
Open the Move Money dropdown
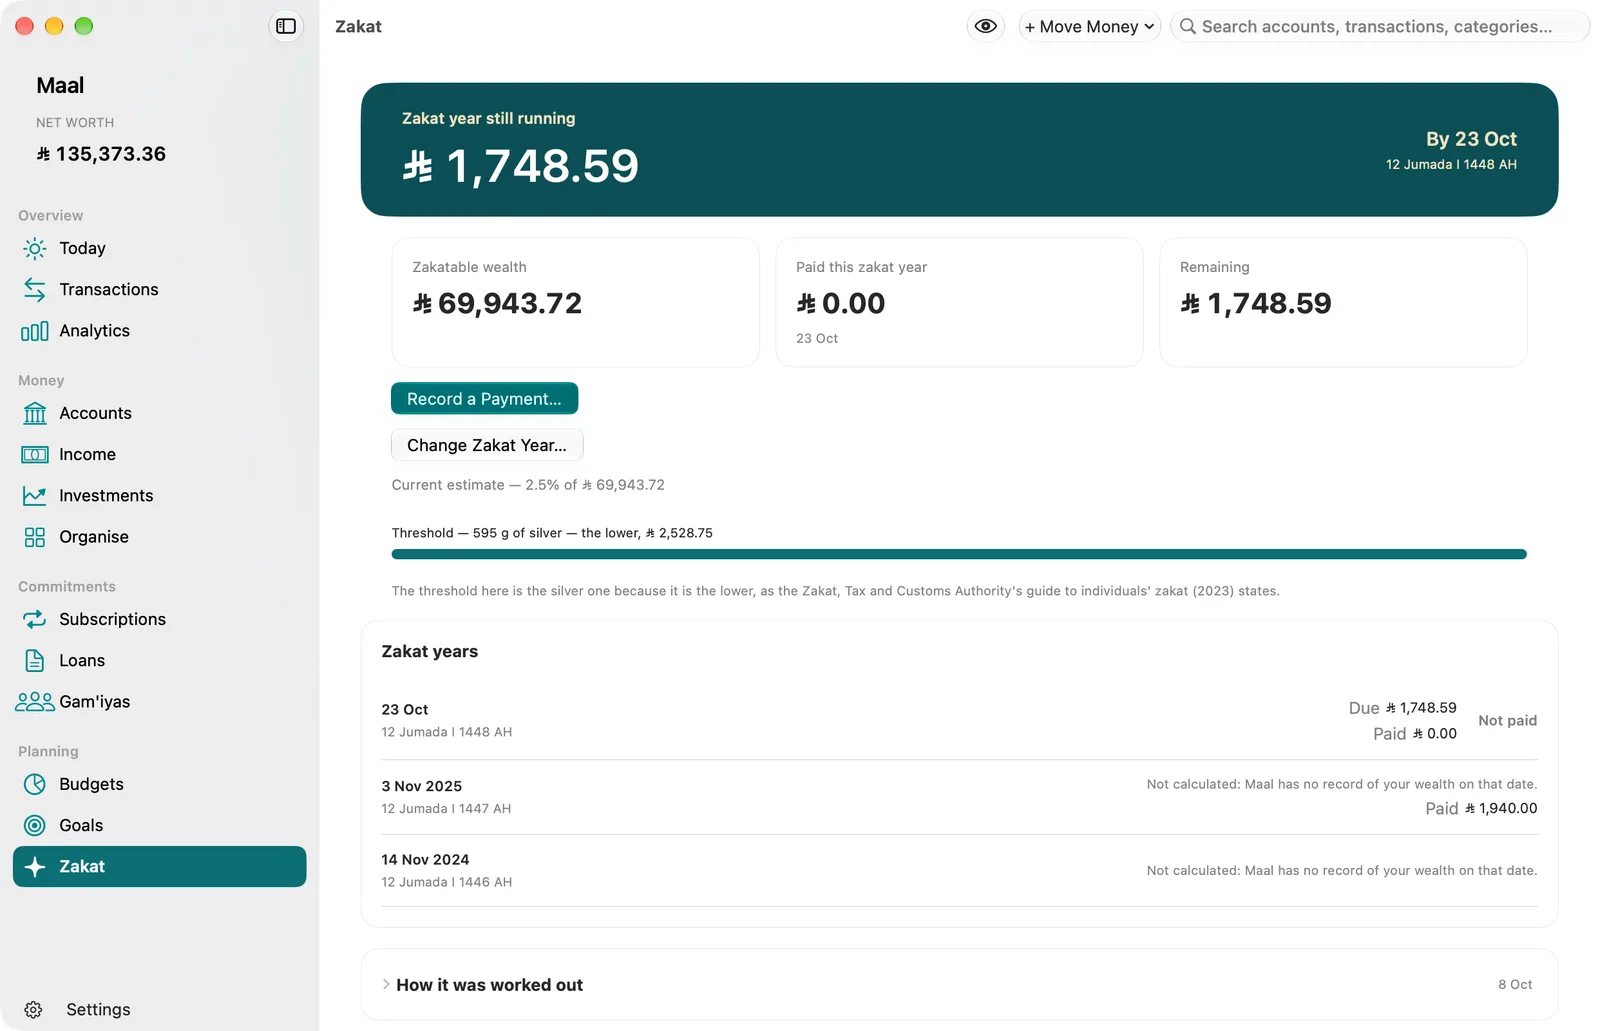click(x=1089, y=26)
